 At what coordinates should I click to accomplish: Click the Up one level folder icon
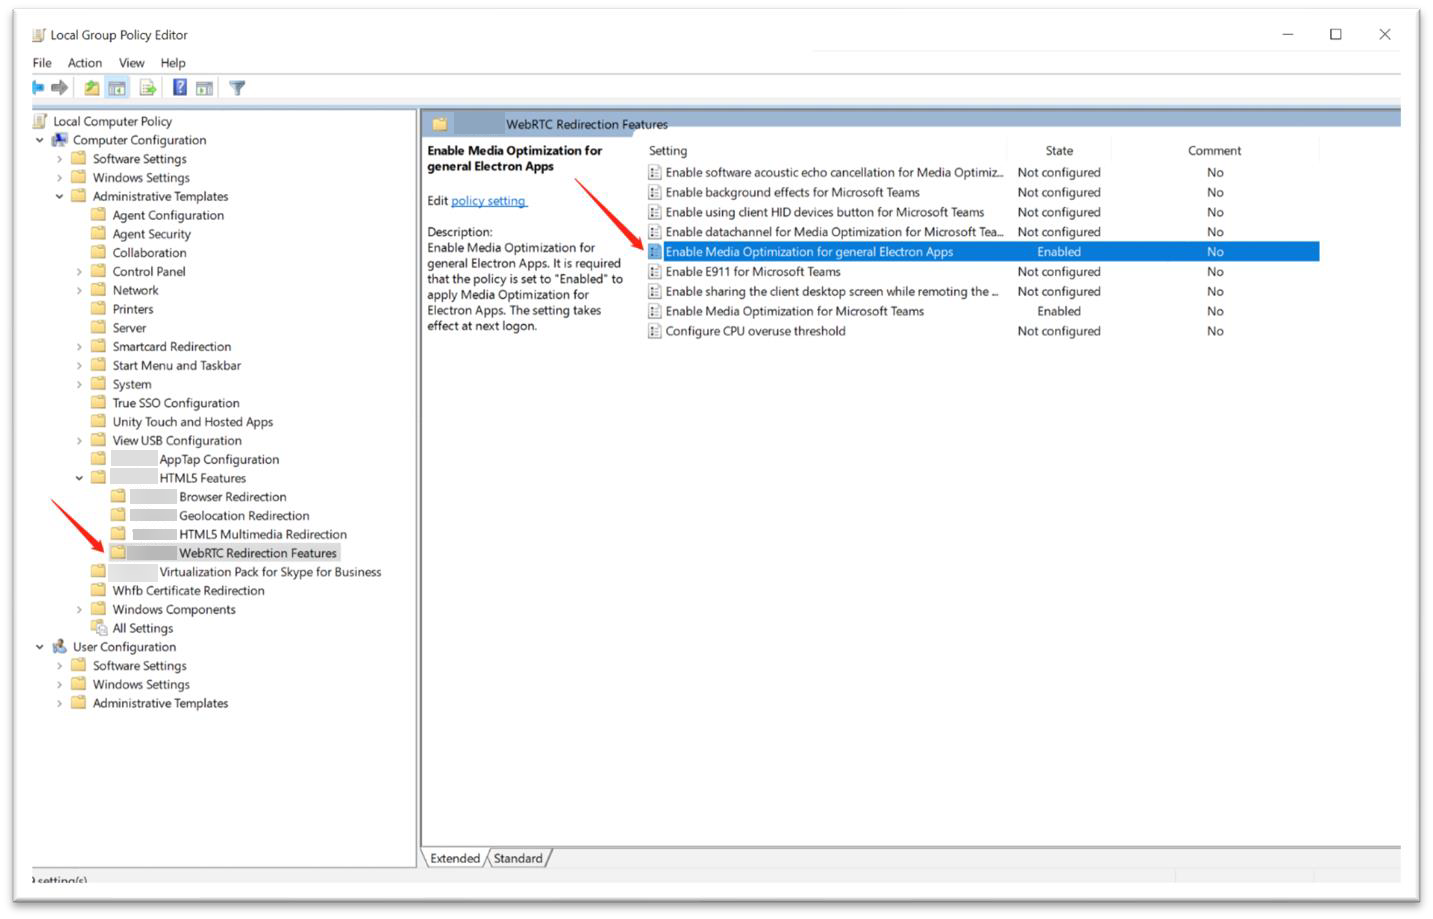point(91,88)
